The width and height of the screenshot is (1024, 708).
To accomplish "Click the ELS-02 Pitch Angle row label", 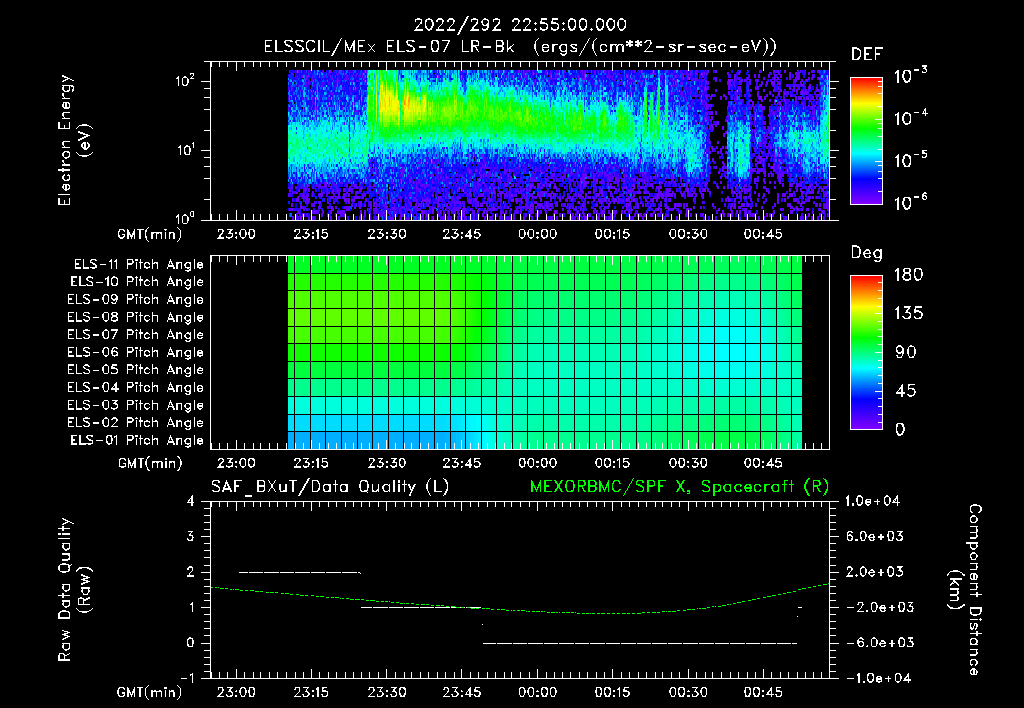I will click(135, 423).
